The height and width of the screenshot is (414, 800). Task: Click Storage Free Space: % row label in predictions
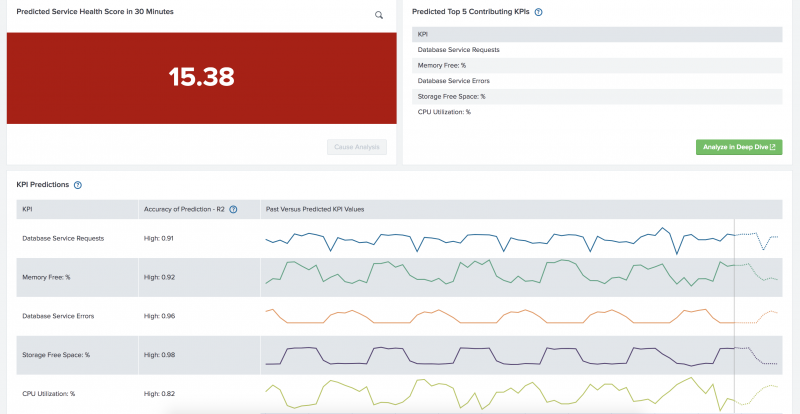[x=56, y=355]
